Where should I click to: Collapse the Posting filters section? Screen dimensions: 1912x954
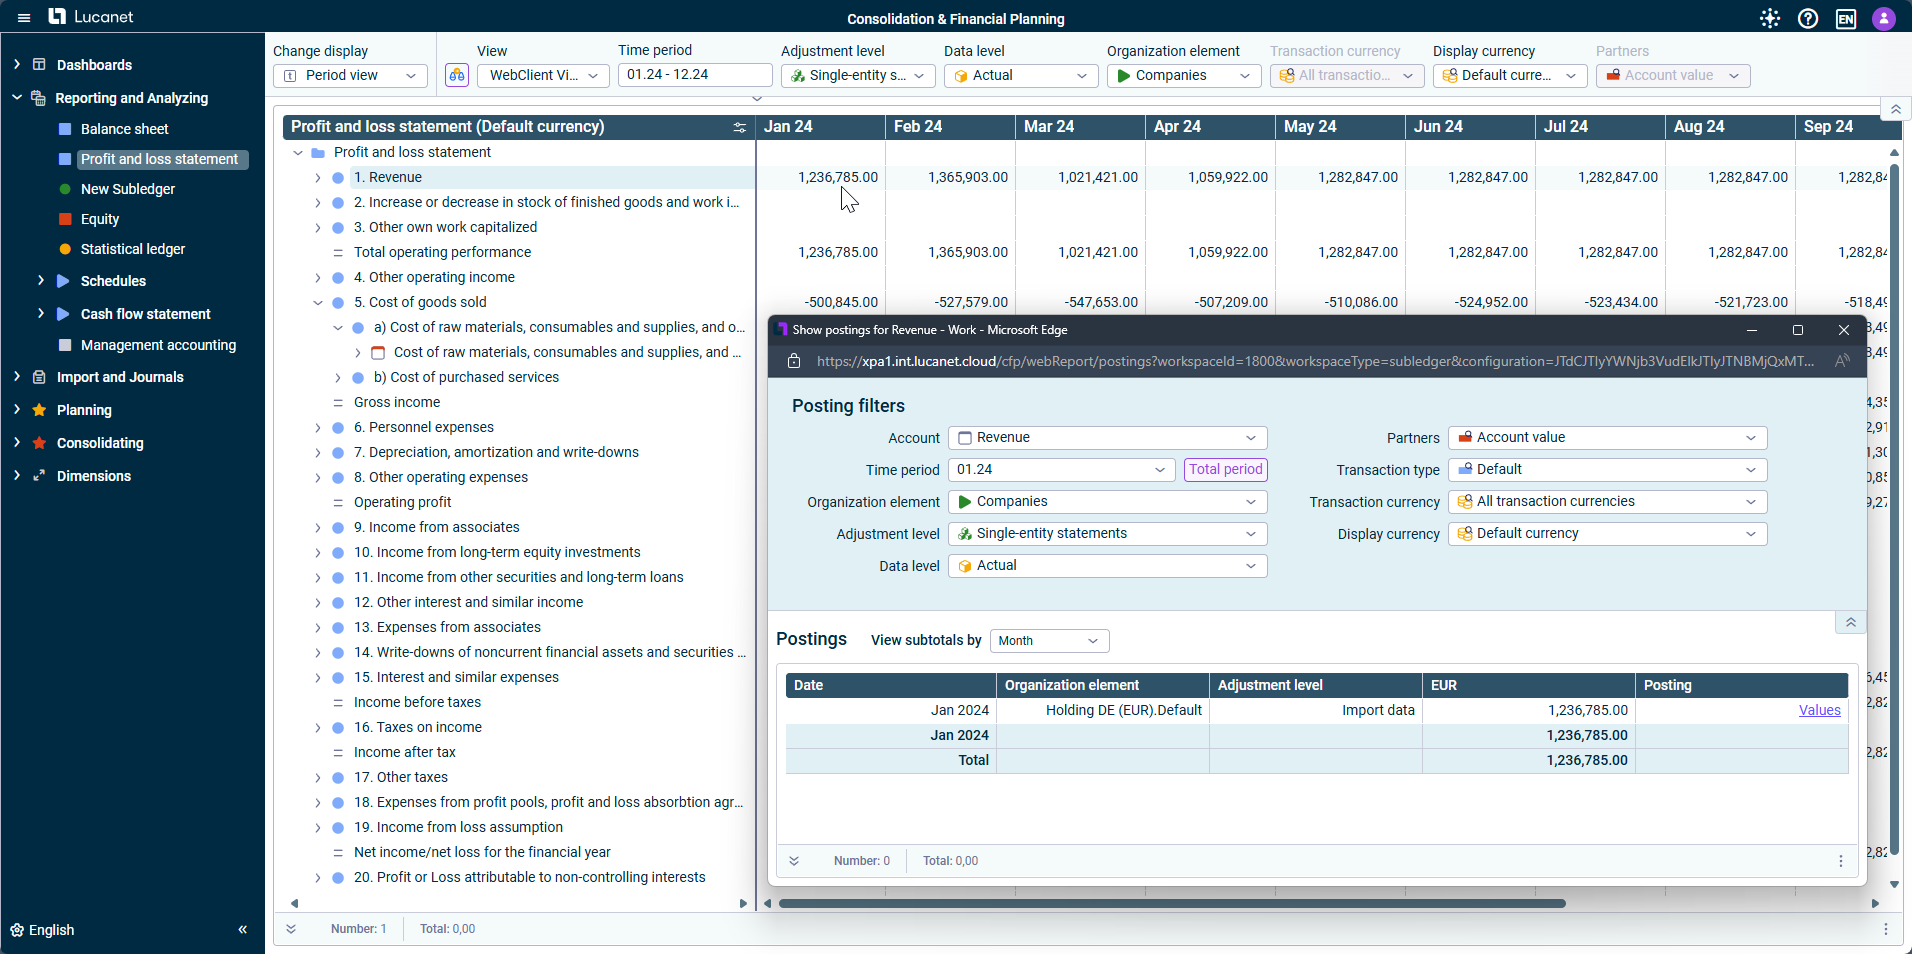[x=1851, y=622]
